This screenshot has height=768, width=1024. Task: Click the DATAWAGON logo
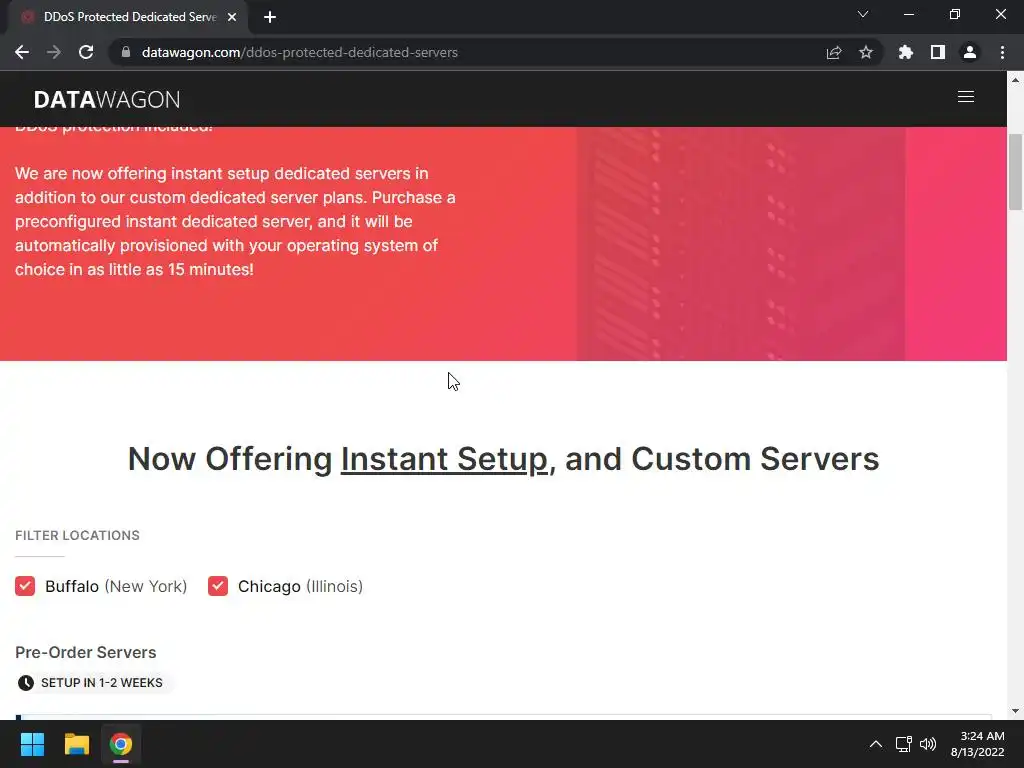[106, 99]
